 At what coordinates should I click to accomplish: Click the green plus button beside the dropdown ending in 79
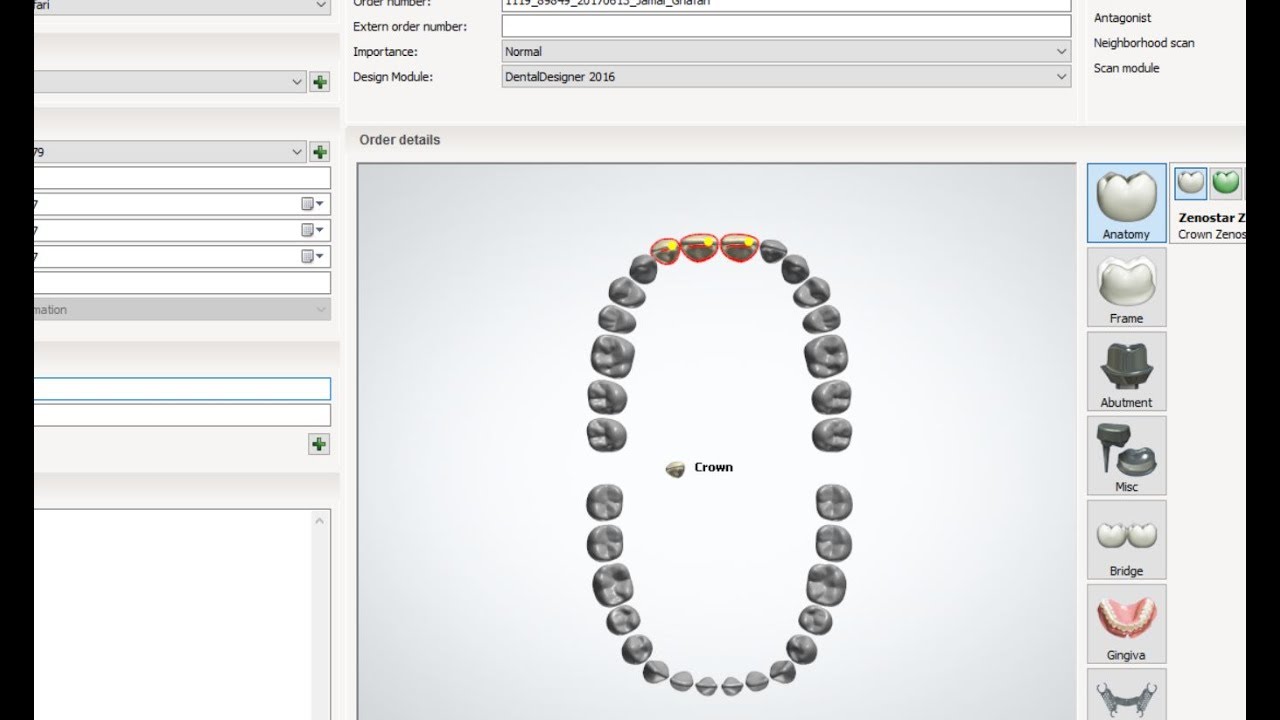tap(320, 152)
